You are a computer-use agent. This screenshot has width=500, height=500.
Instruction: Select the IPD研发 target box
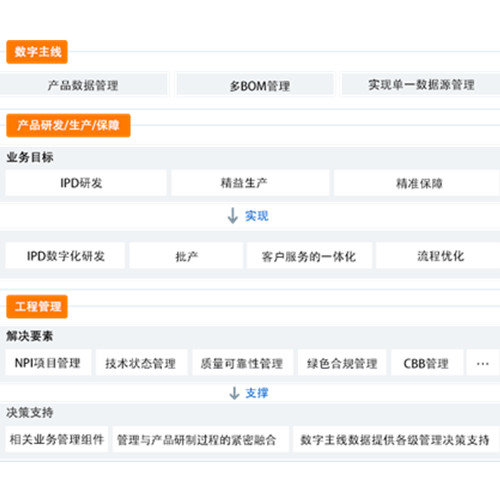click(86, 183)
